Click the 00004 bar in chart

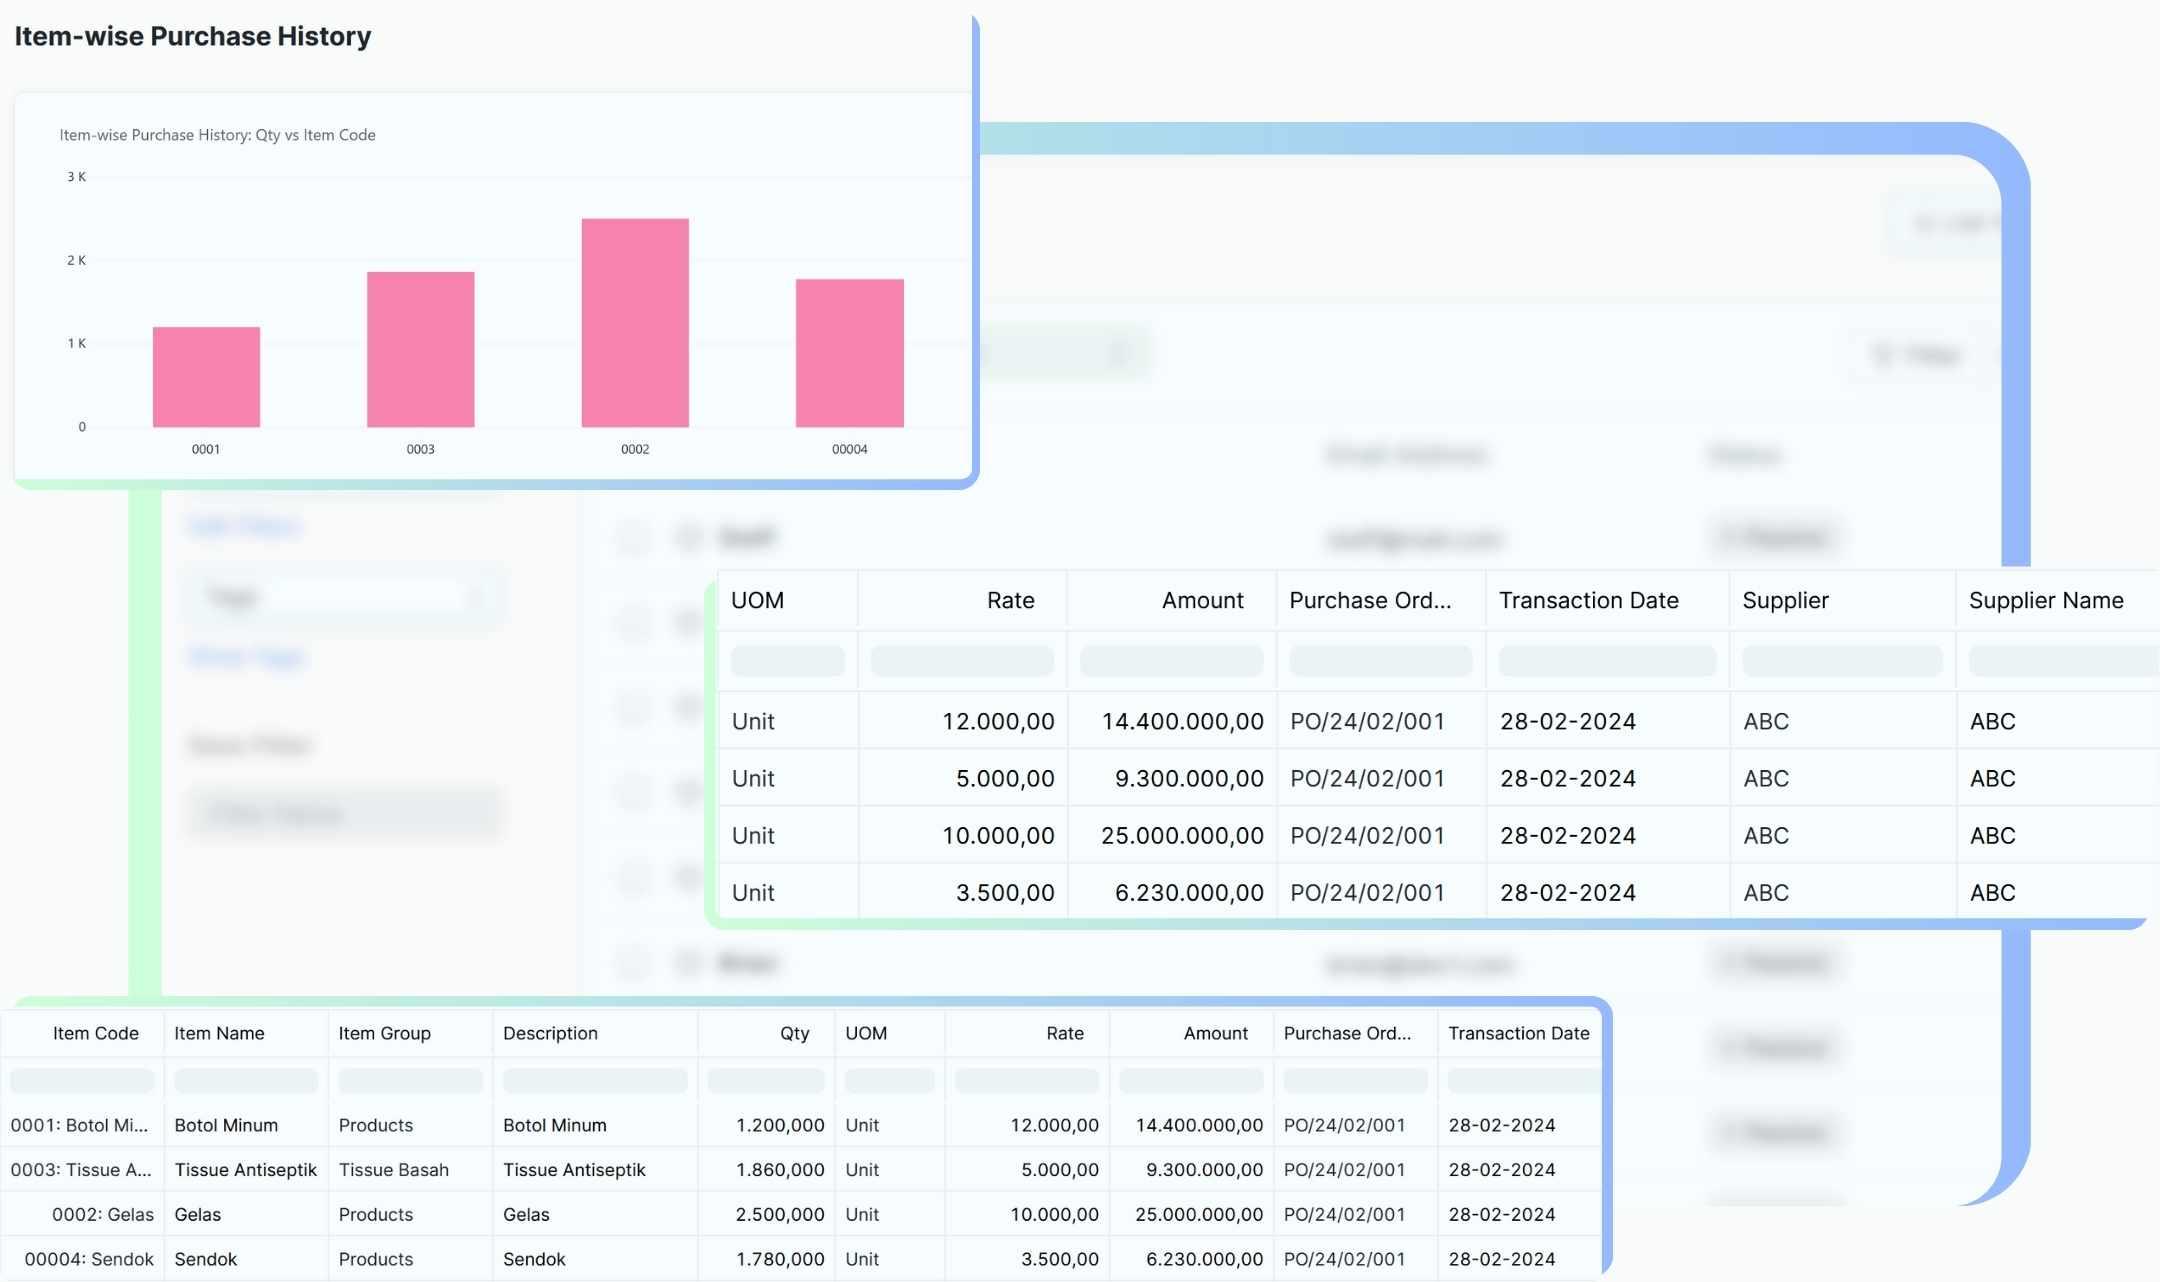(849, 352)
